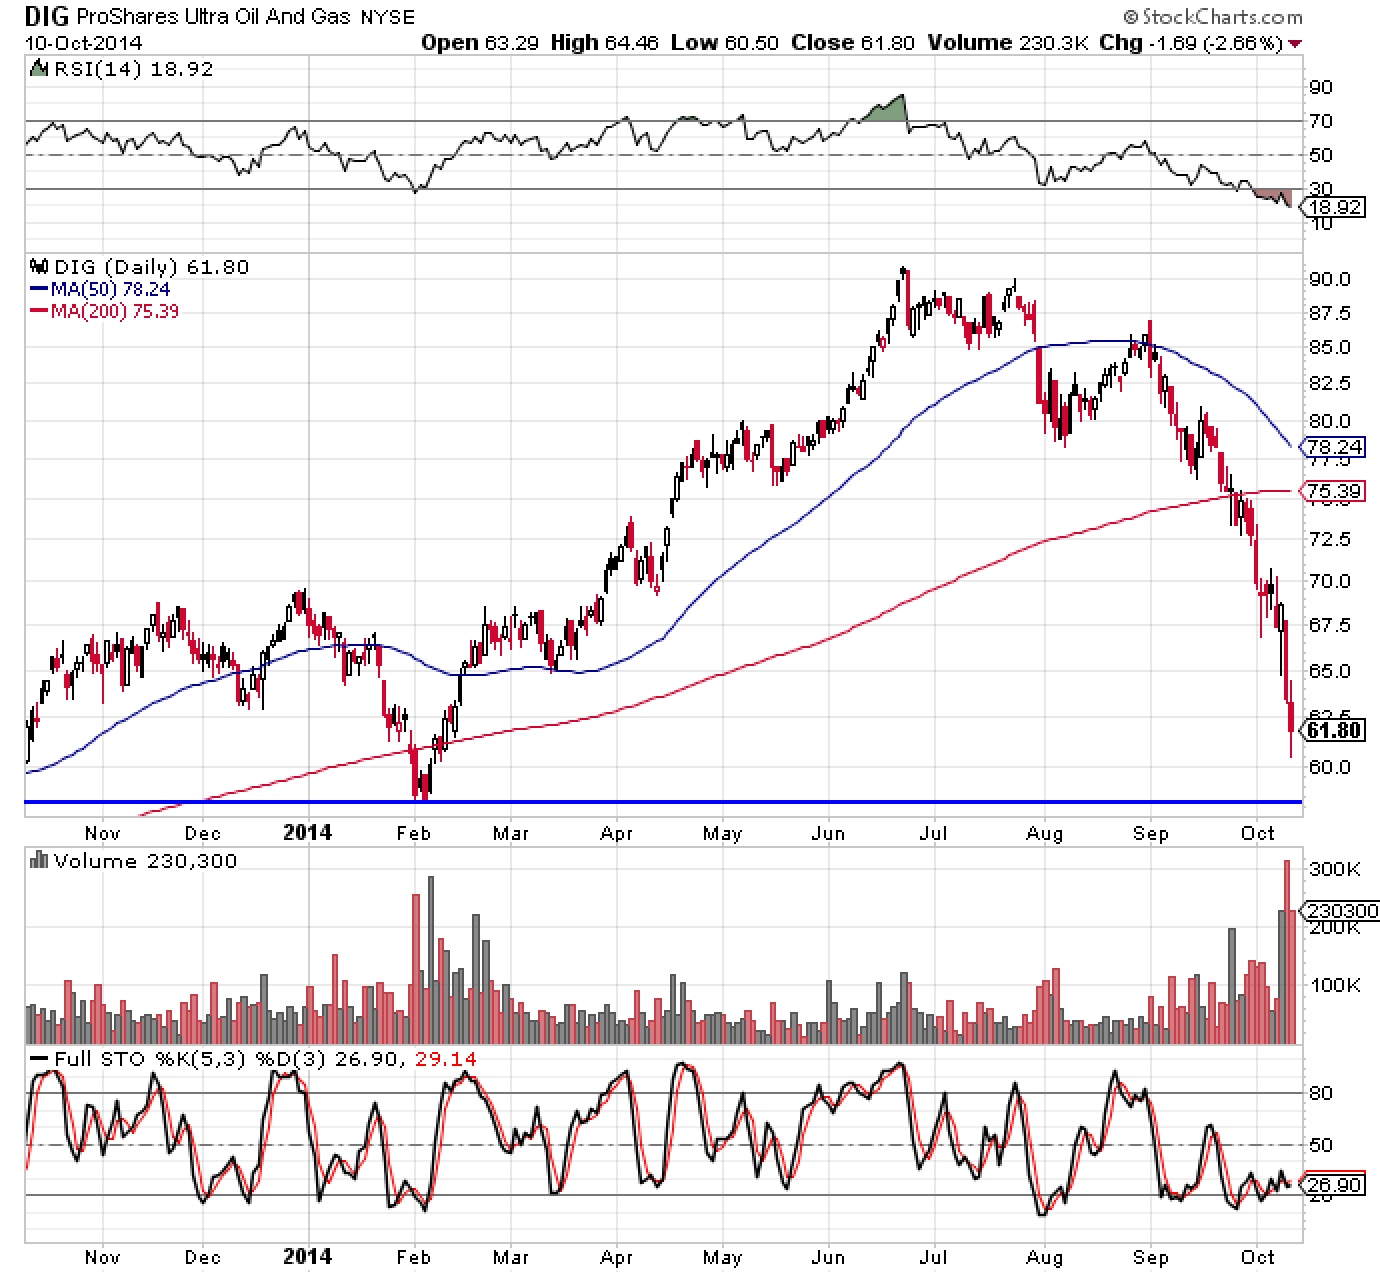The image size is (1380, 1272).
Task: Click the 'RSI(14) 18.92' panel label
Action: pos(132,69)
